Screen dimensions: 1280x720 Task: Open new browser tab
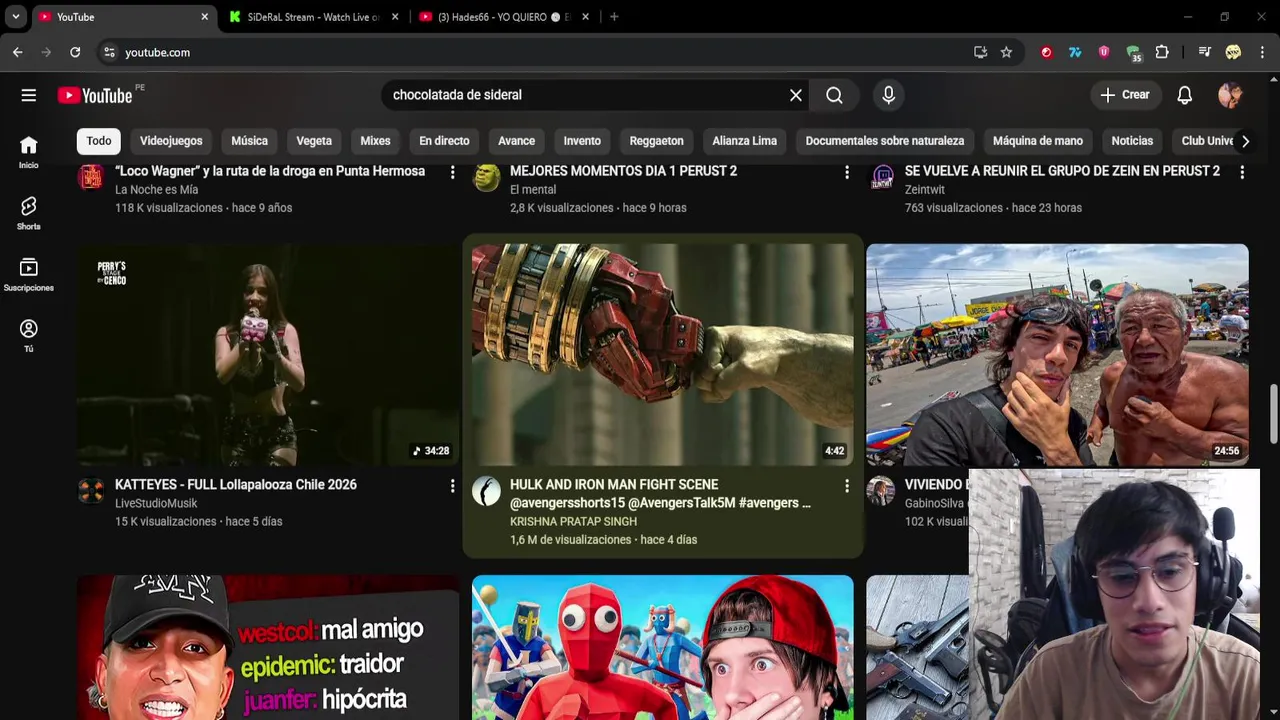pyautogui.click(x=614, y=17)
